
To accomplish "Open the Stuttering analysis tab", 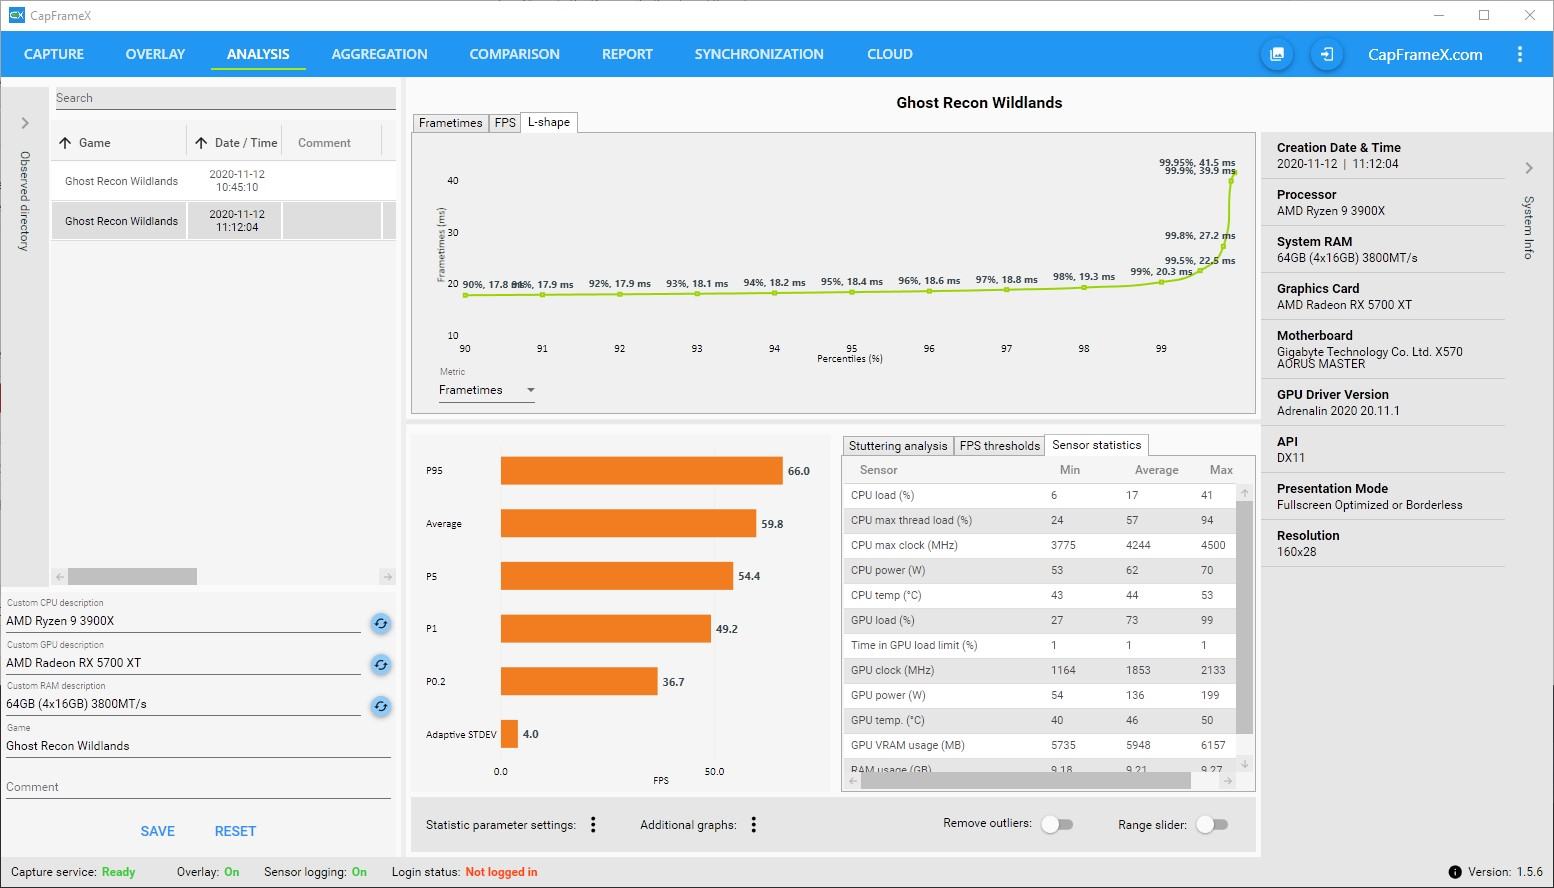I will coord(898,446).
